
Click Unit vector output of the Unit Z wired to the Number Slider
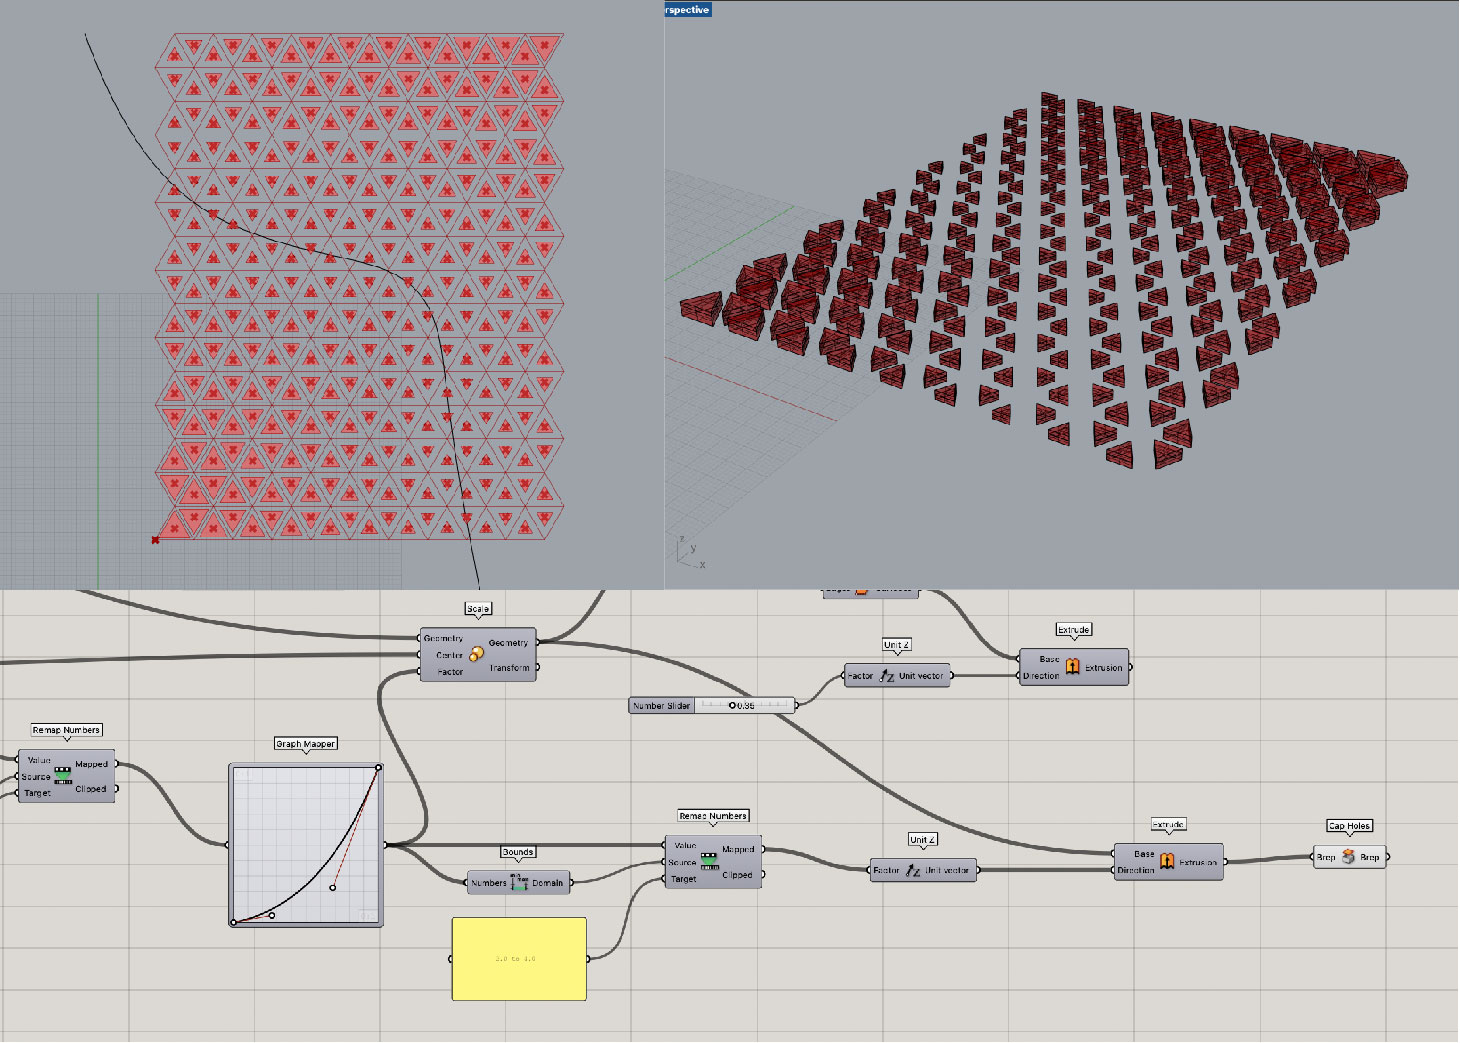[921, 676]
